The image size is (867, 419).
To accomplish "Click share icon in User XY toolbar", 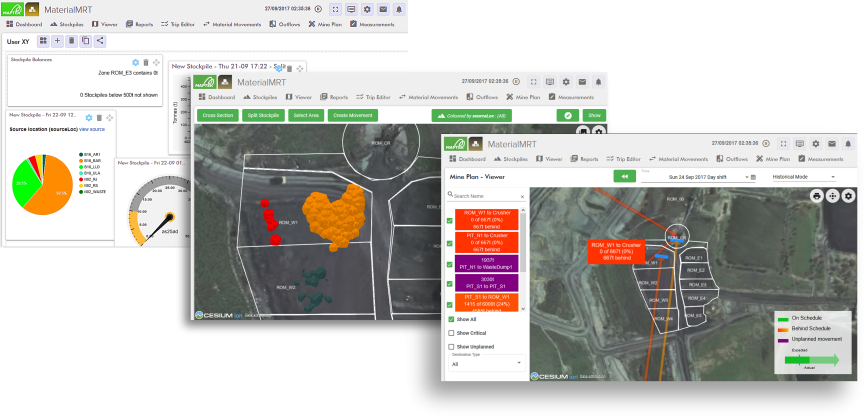I will tap(100, 41).
